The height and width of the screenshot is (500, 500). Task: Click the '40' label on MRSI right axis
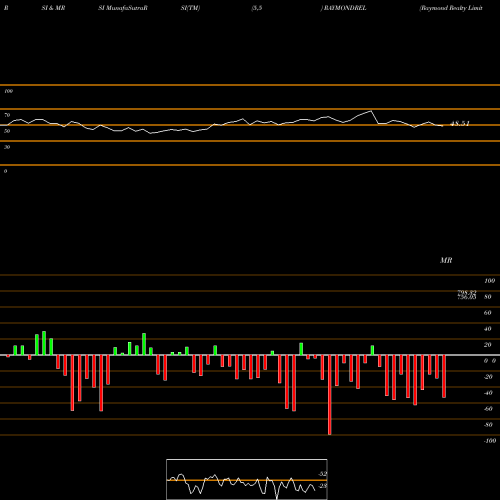[x=488, y=329]
